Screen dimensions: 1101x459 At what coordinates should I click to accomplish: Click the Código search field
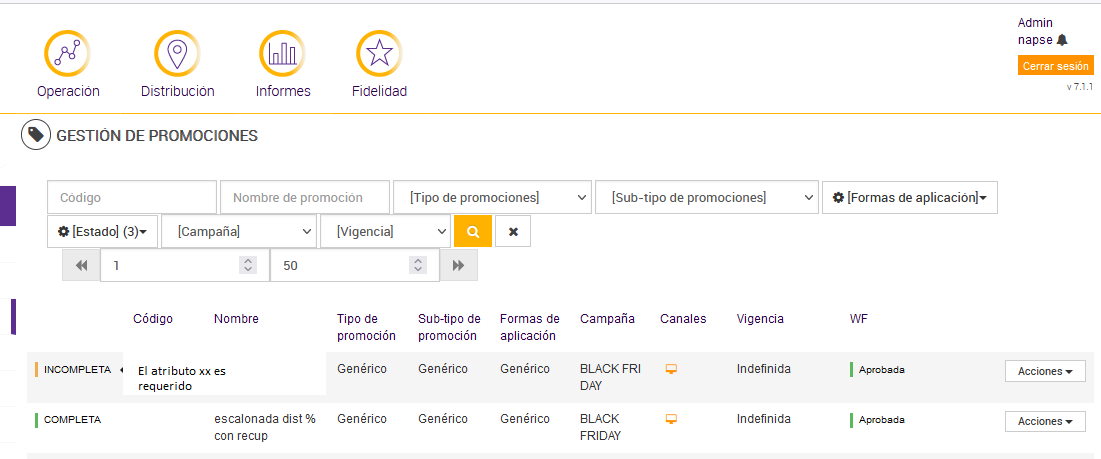pos(132,197)
